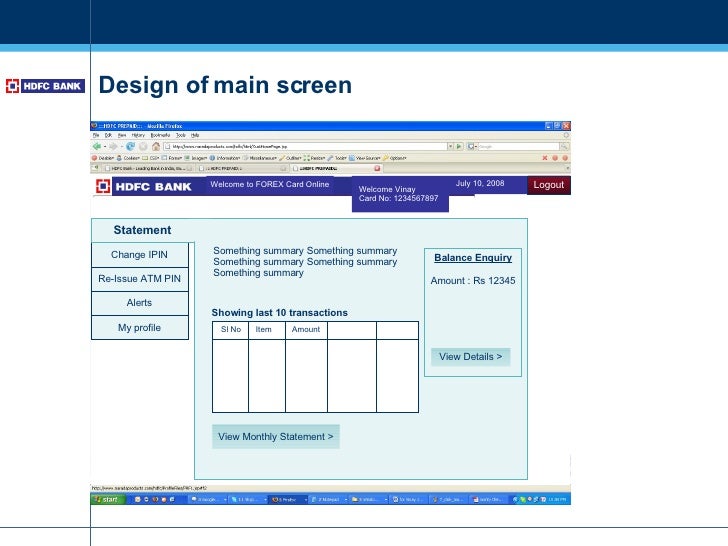Select Change IPIN in the side menu
The image size is (728, 546).
coord(140,254)
